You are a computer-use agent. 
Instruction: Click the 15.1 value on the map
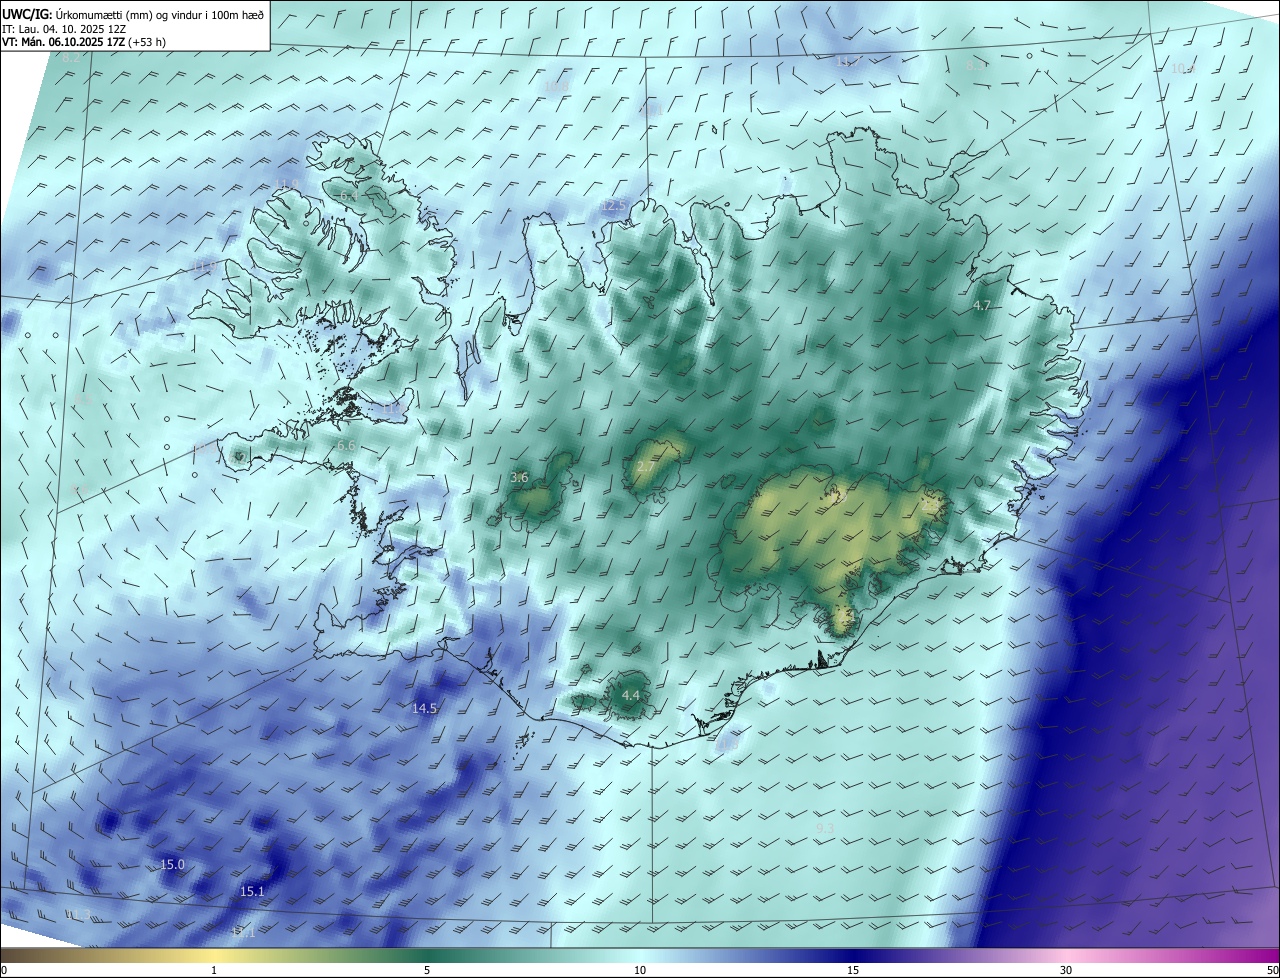(252, 891)
